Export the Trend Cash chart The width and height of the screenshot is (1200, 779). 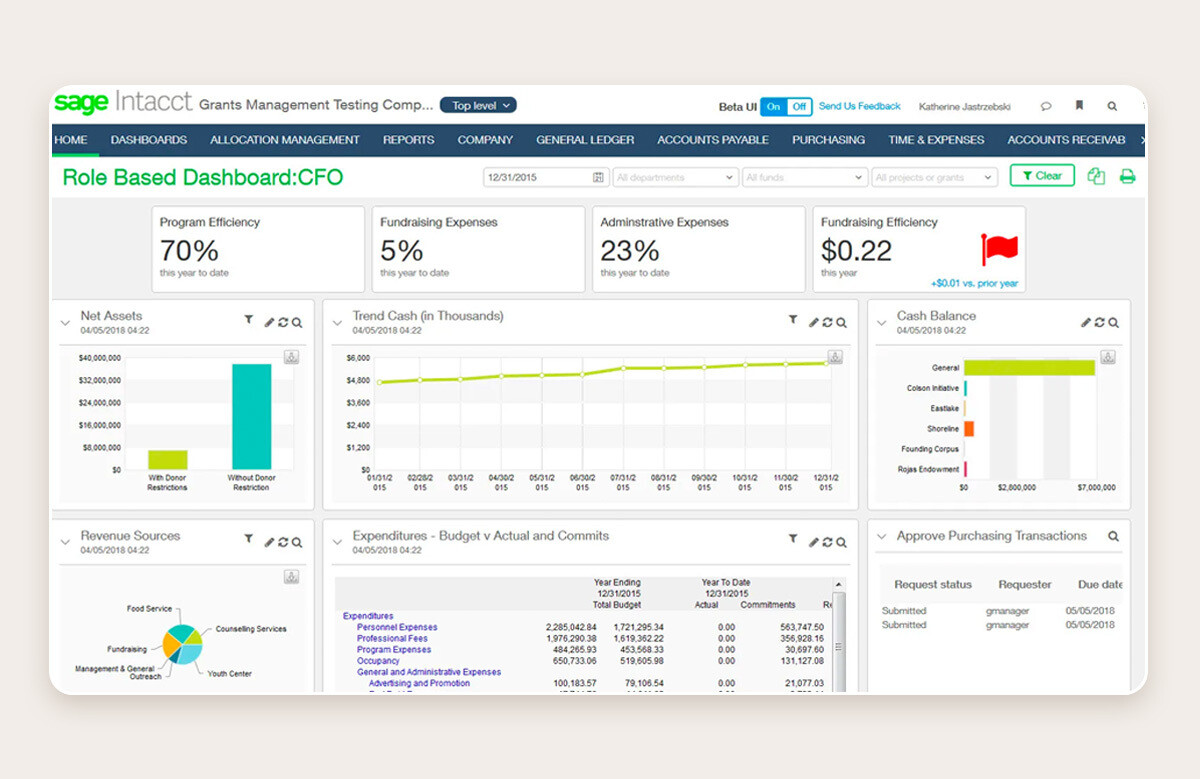coord(835,357)
